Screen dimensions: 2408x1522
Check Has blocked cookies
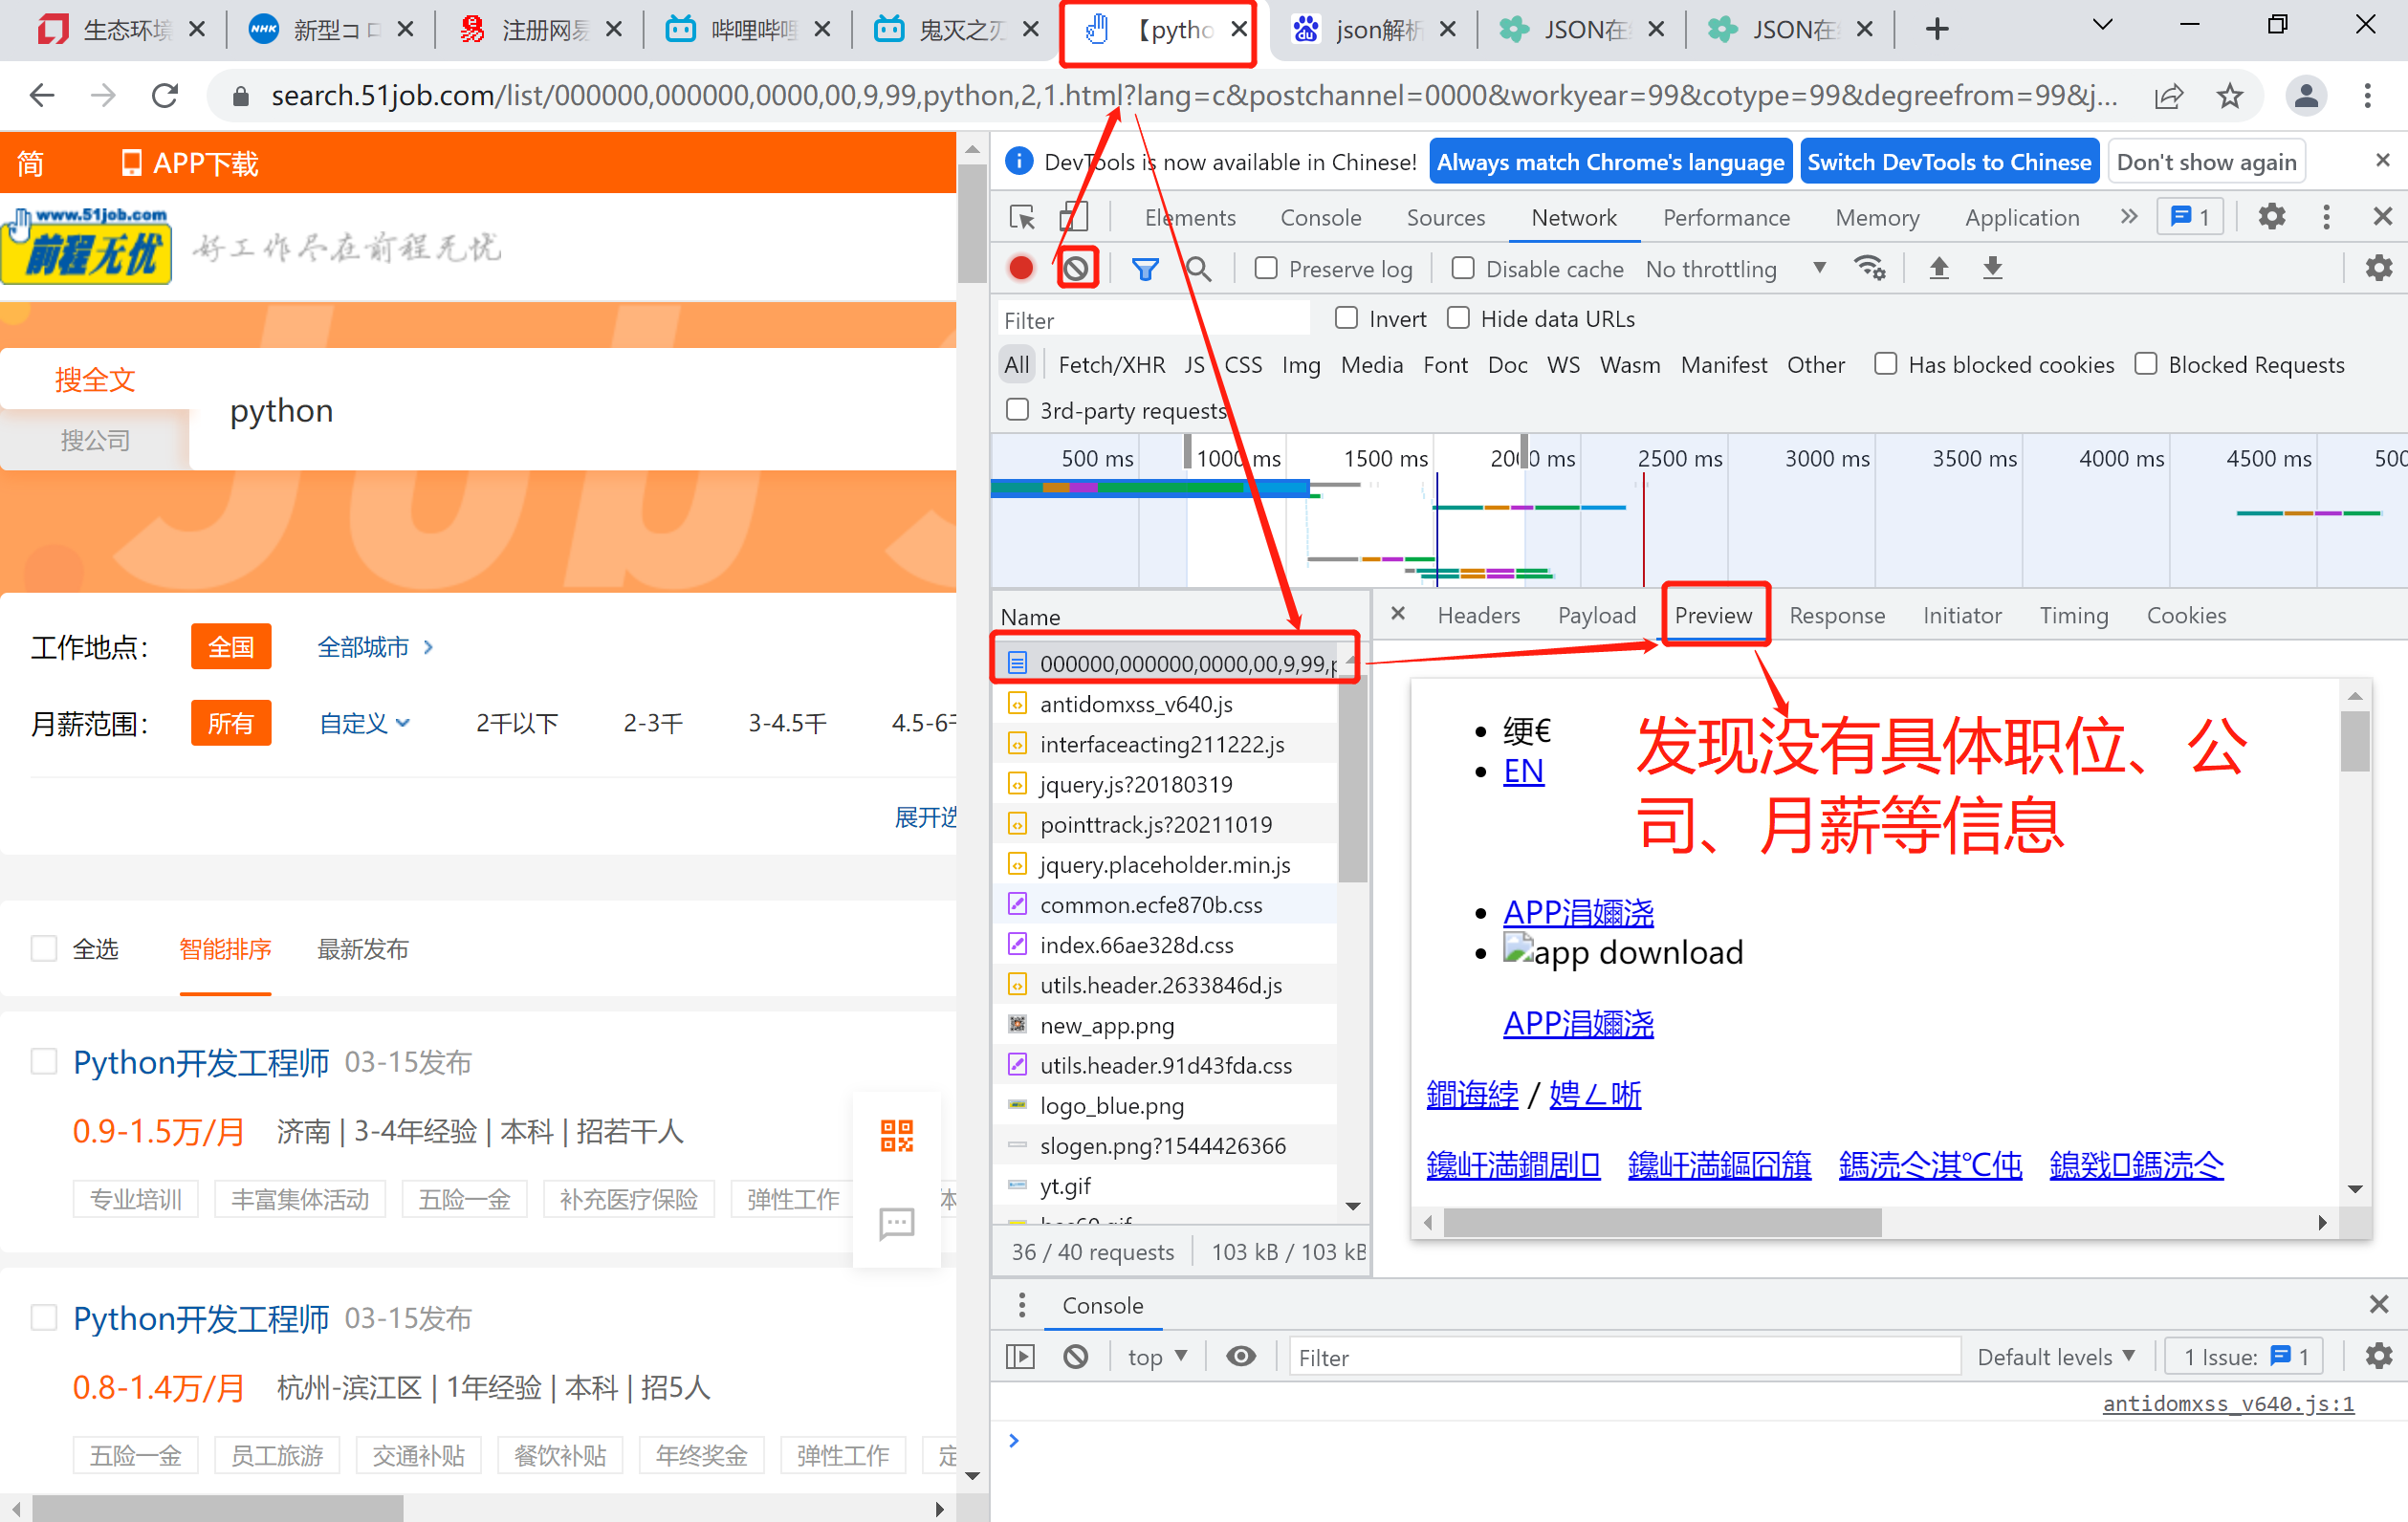tap(1885, 364)
